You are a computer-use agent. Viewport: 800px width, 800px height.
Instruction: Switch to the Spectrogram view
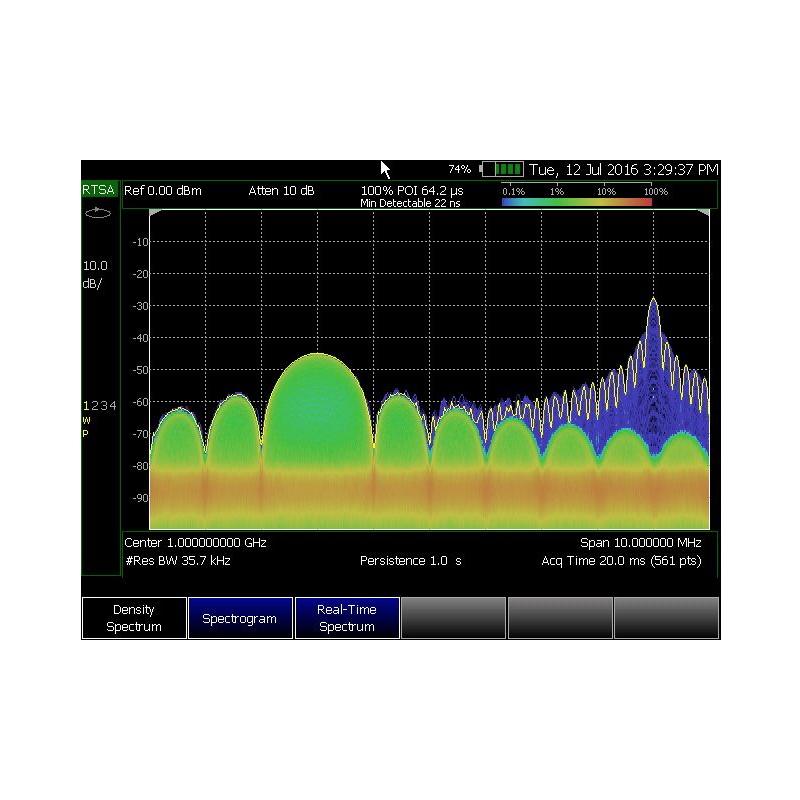click(x=240, y=618)
